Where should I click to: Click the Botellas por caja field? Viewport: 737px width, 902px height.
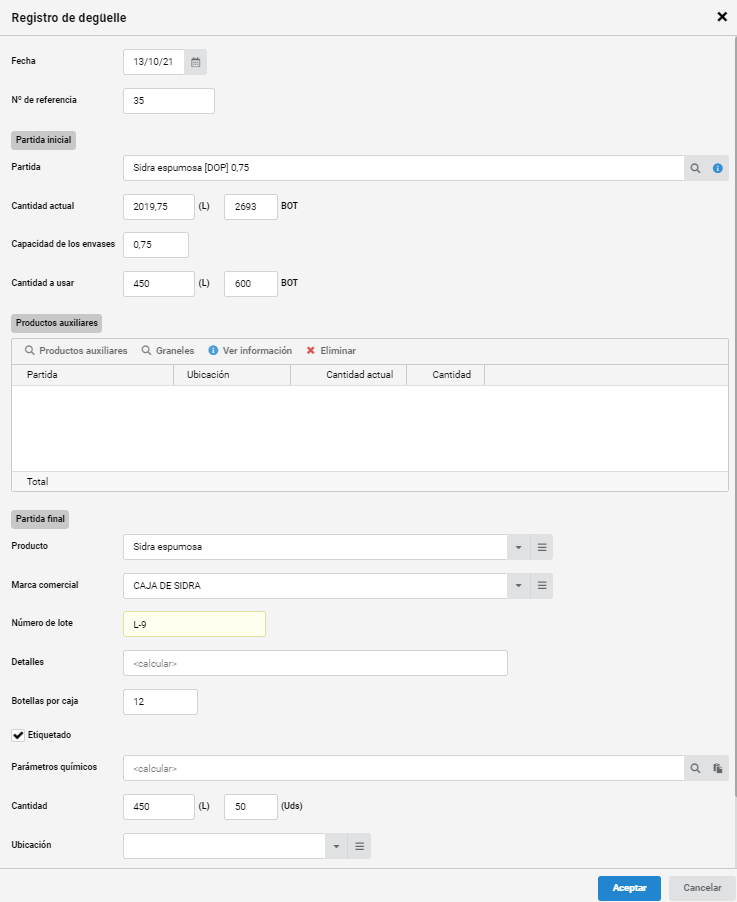coord(161,702)
